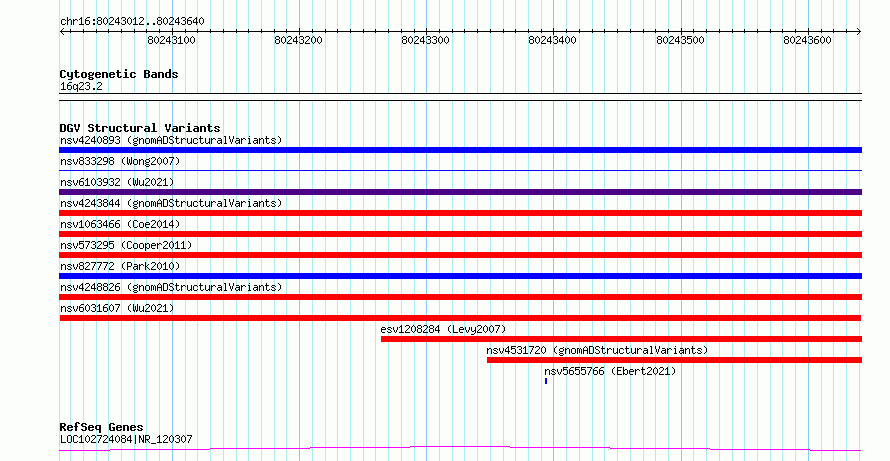Viewport: 890px width, 461px height.
Task: Select the nsv4243844 (gnomADStructuralVariants) label
Action: [x=171, y=203]
